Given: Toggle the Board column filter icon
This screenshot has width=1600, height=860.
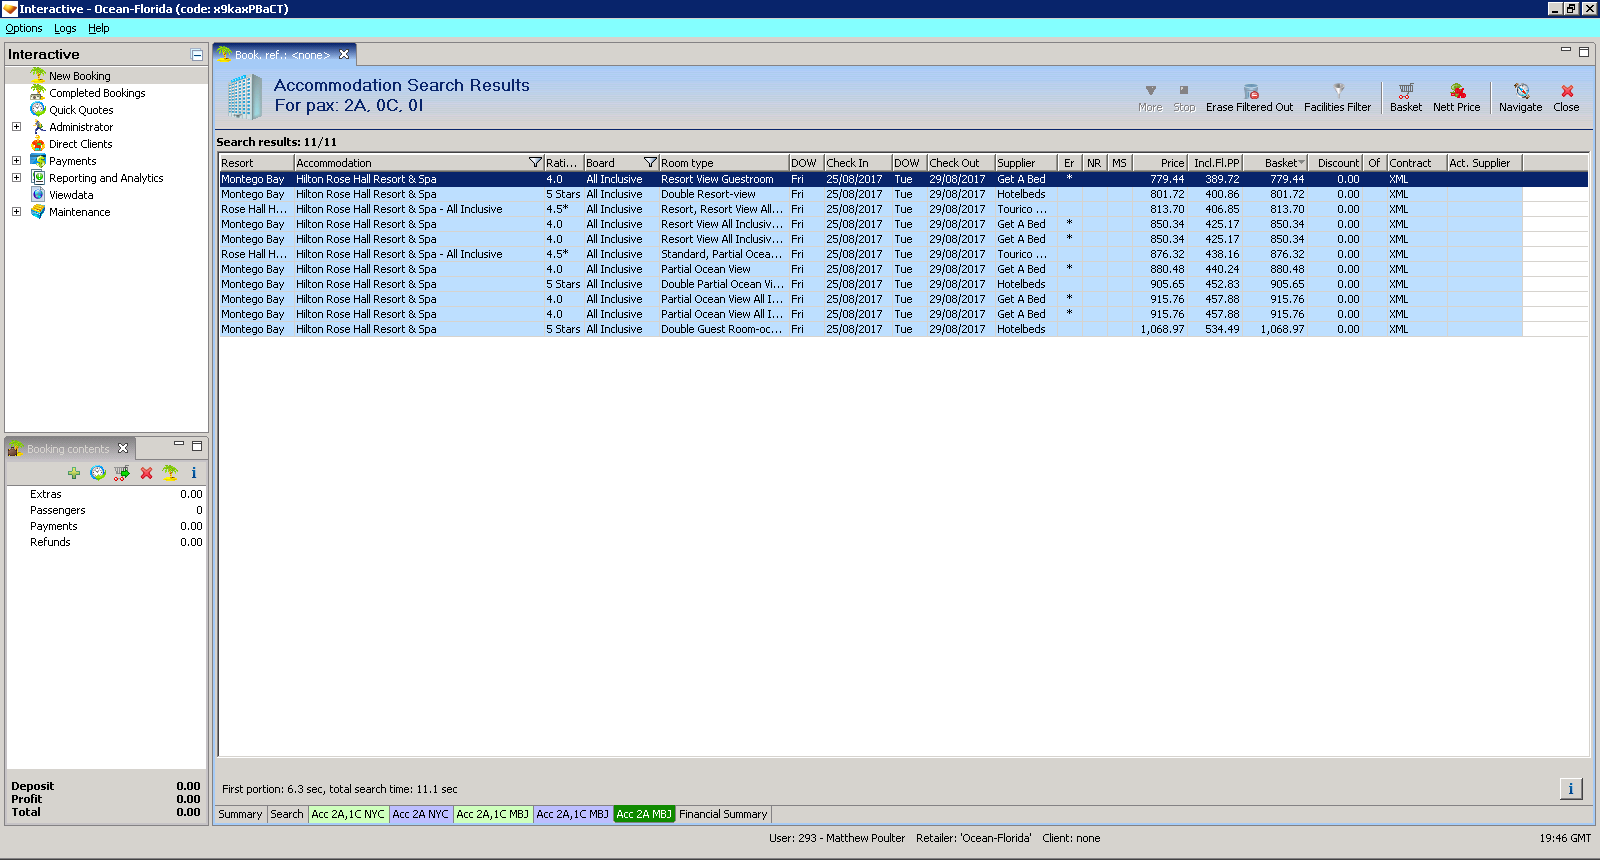Looking at the screenshot, I should tap(650, 163).
